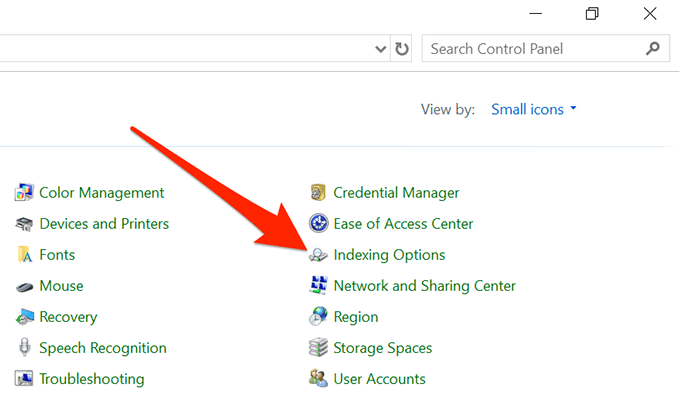Viewport: 680px width, 415px height.
Task: Click the Mouse icon
Action: click(x=25, y=286)
